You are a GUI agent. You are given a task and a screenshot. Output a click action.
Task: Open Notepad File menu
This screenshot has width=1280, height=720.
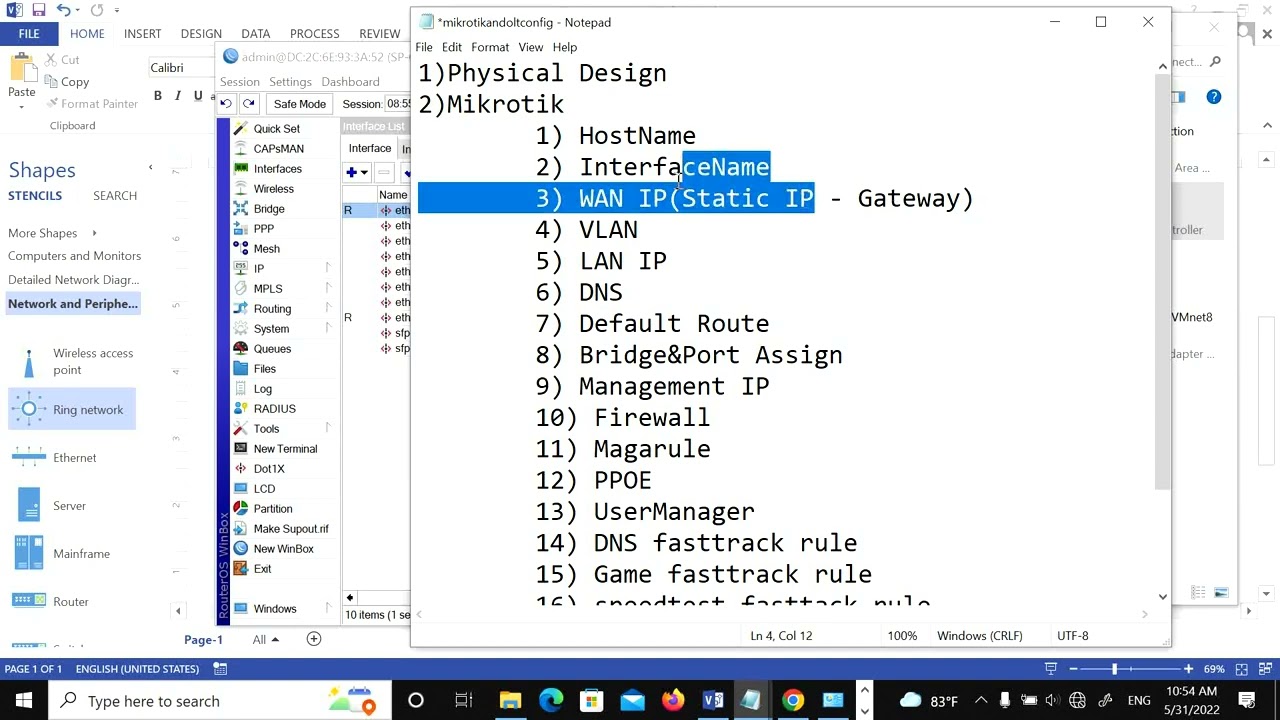point(424,47)
